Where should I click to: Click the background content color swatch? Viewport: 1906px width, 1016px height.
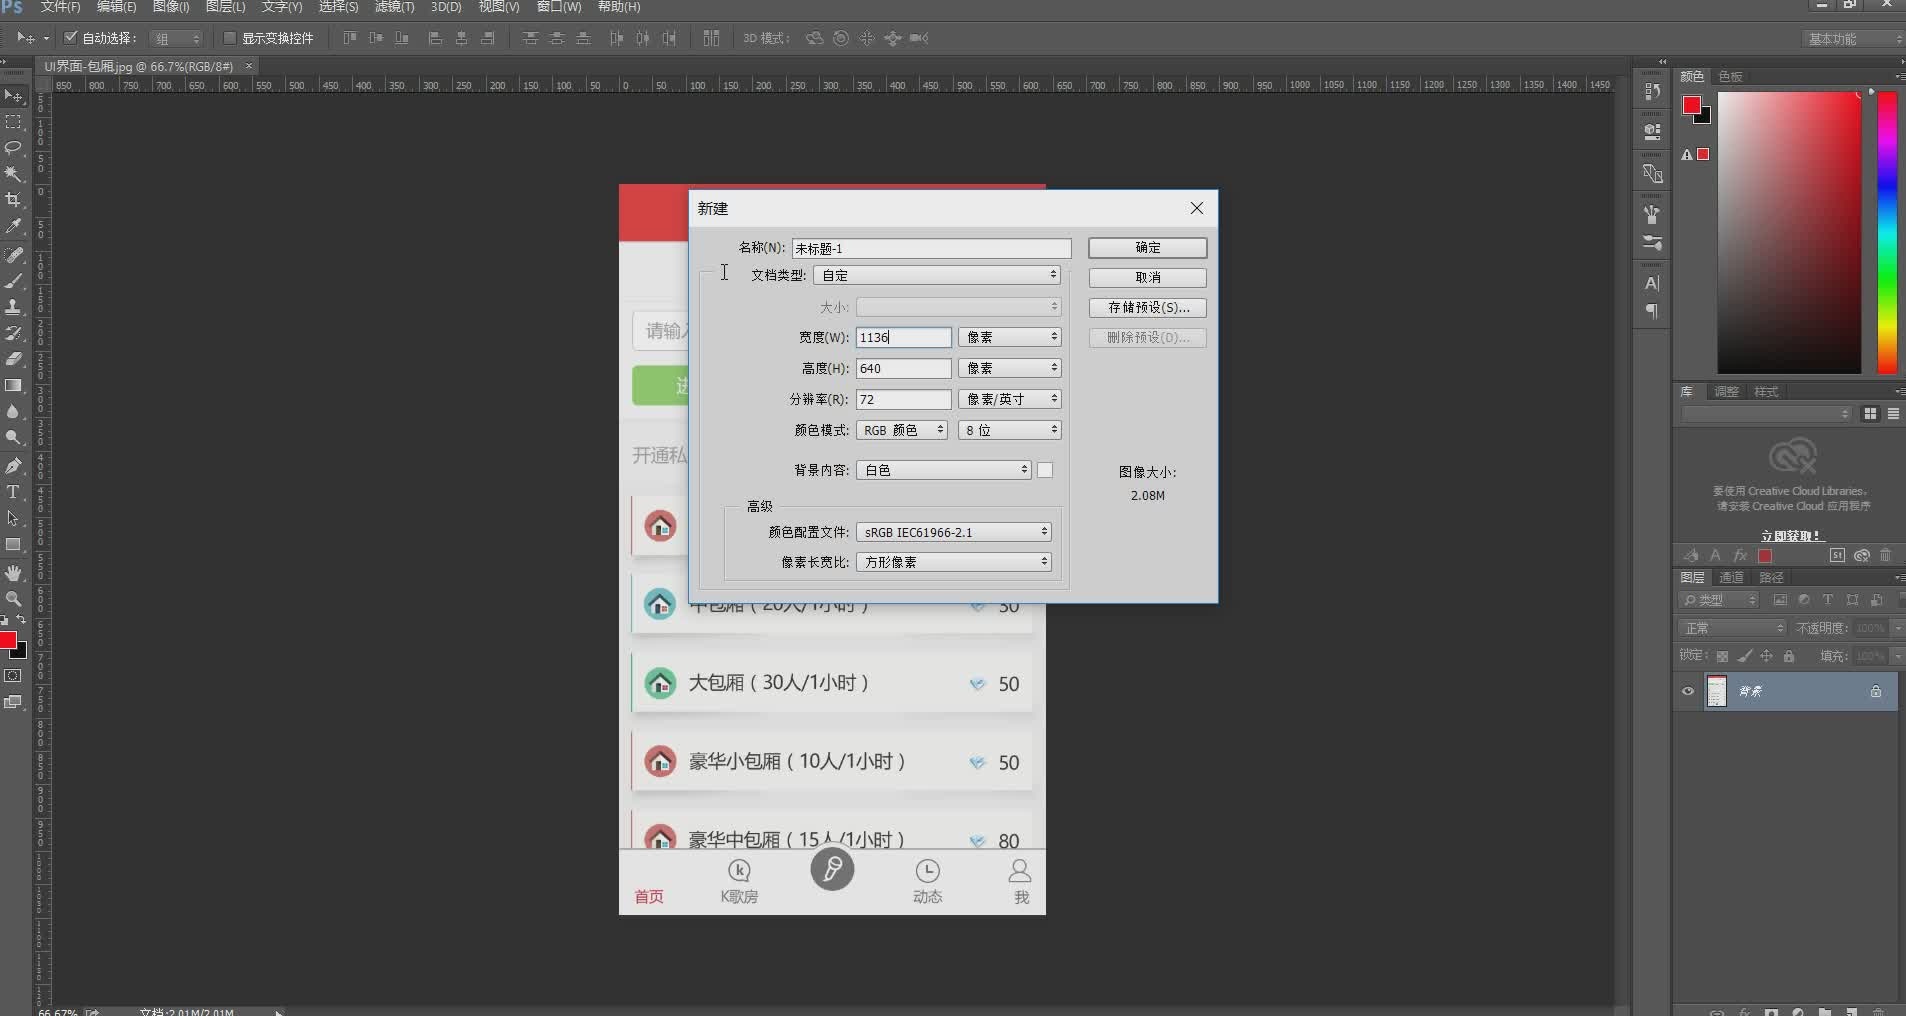click(1045, 470)
